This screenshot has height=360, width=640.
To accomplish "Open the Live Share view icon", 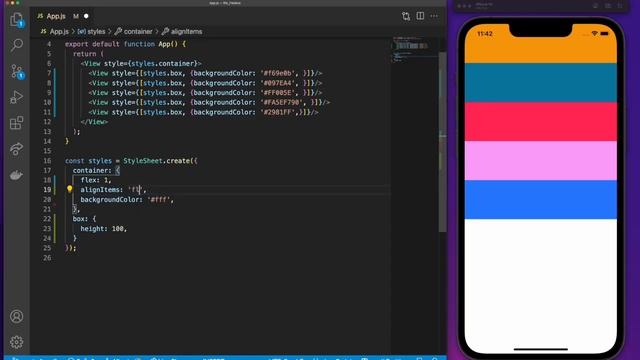I will click(16, 149).
